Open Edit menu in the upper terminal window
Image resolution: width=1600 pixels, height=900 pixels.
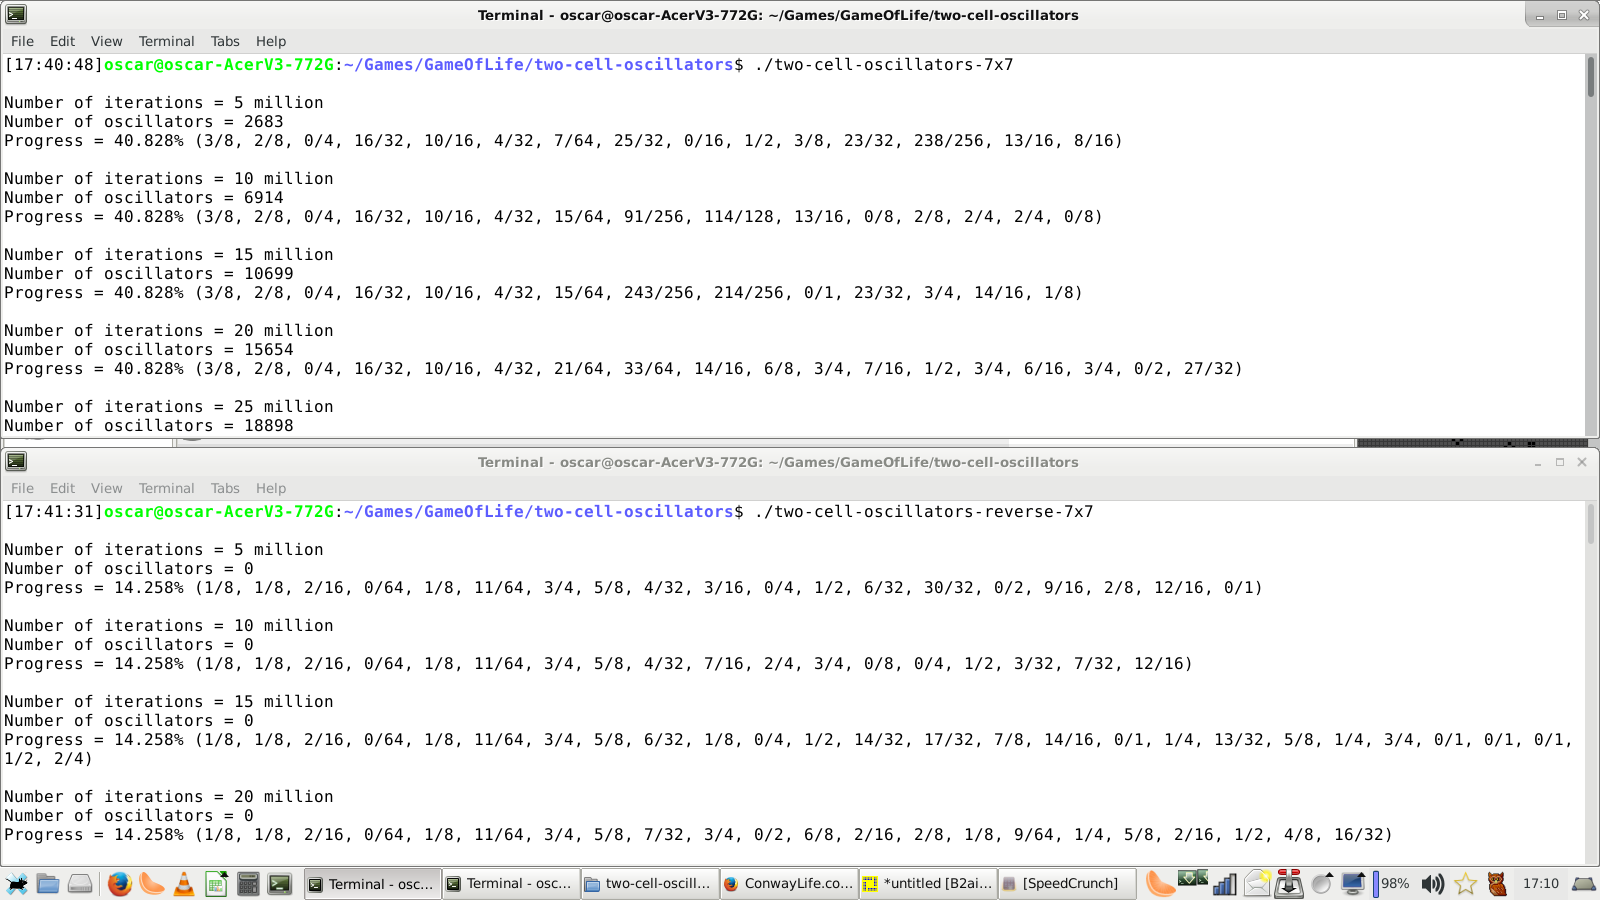62,41
